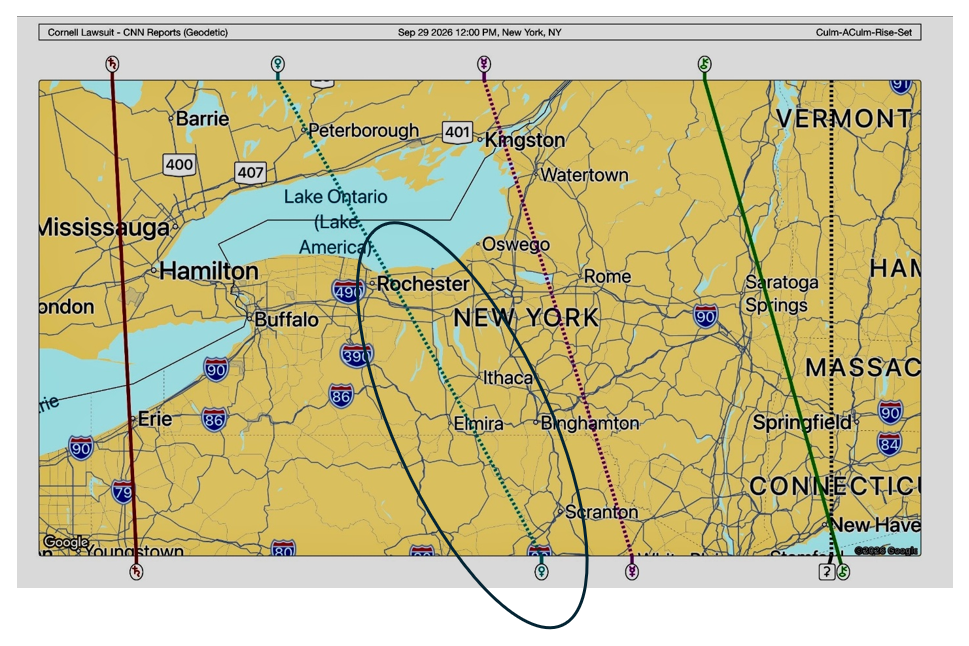Click the Lake Ontario label

tap(336, 197)
